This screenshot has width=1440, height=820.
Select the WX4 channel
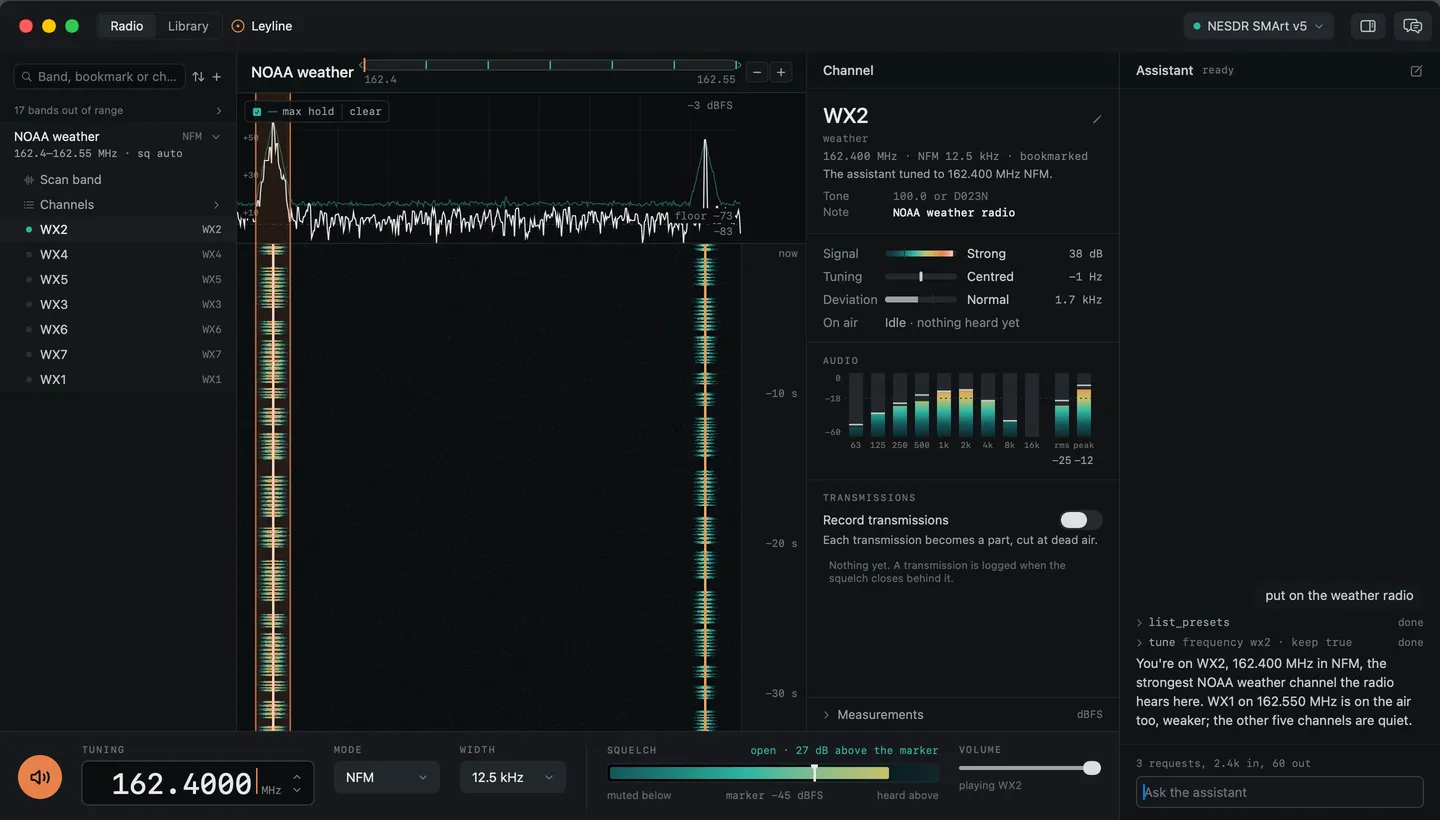point(118,255)
